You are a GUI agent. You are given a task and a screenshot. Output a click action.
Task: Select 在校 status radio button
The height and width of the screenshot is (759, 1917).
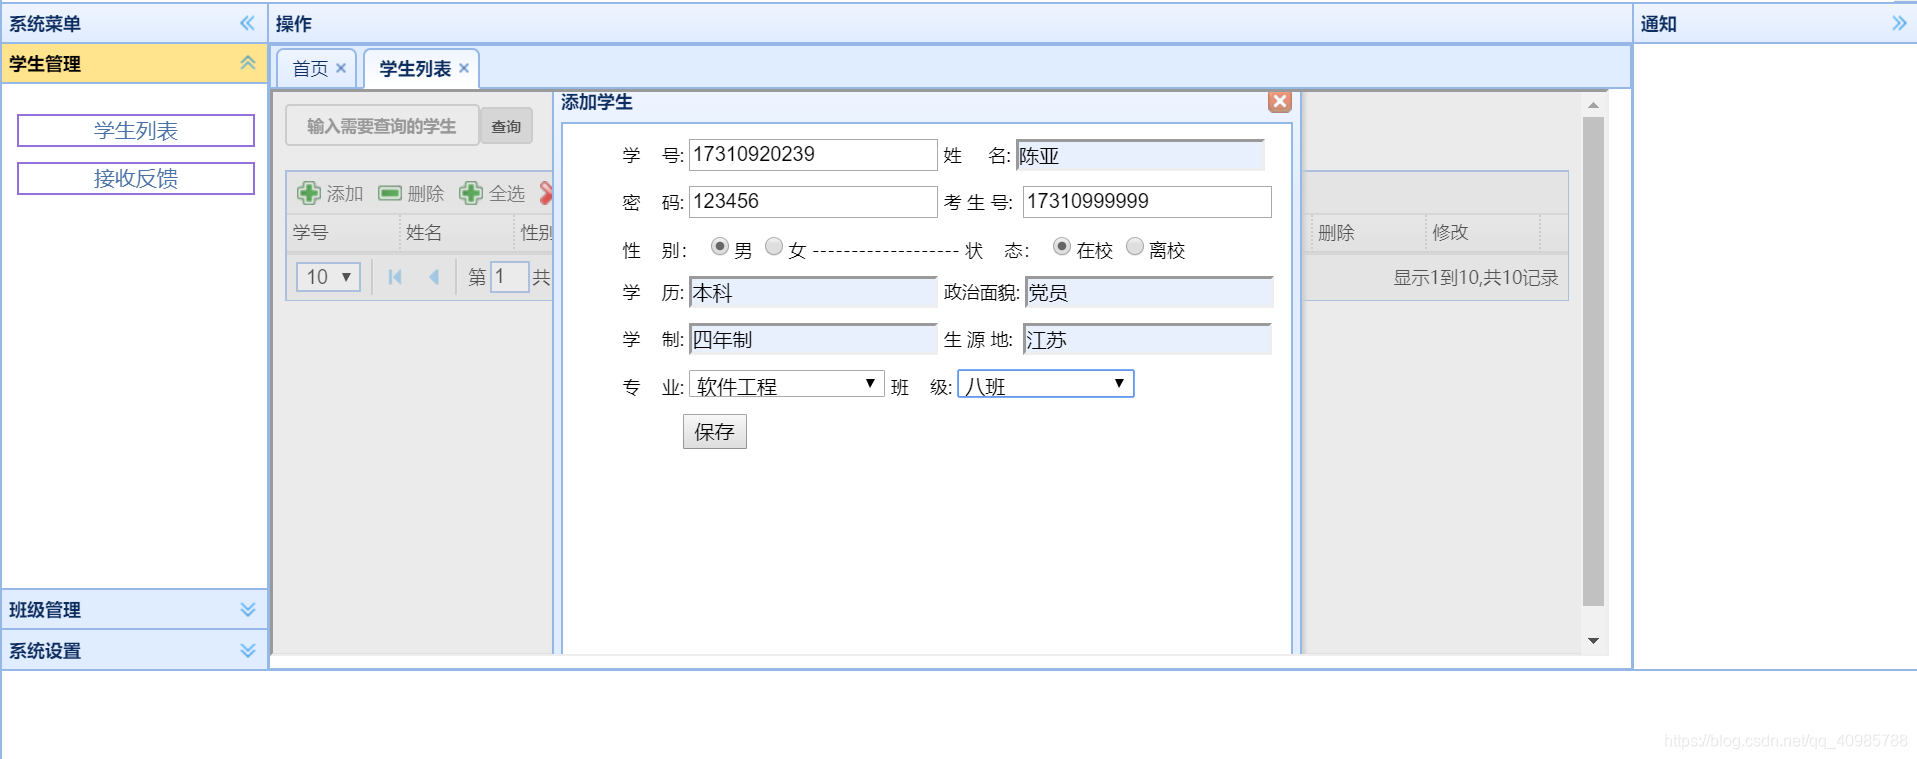tap(1062, 246)
